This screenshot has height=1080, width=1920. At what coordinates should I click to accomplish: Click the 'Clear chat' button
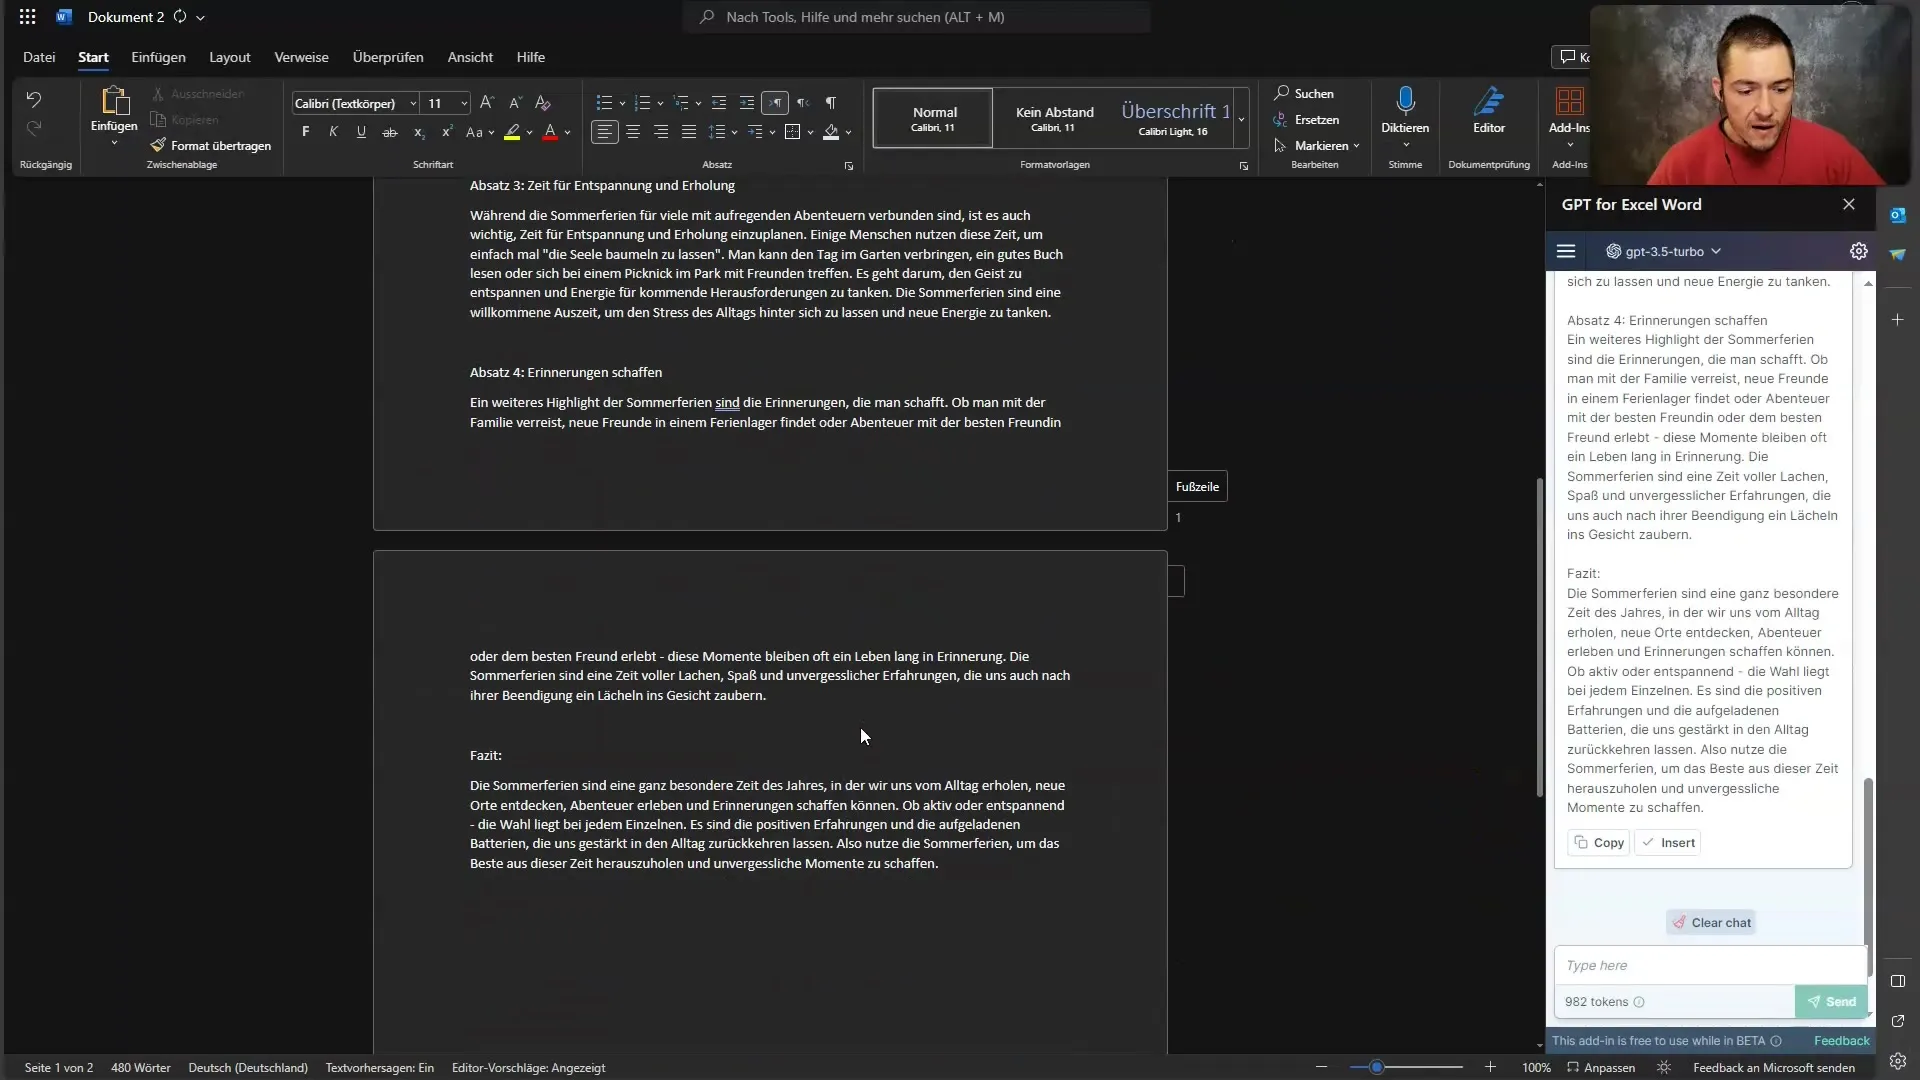(1714, 922)
